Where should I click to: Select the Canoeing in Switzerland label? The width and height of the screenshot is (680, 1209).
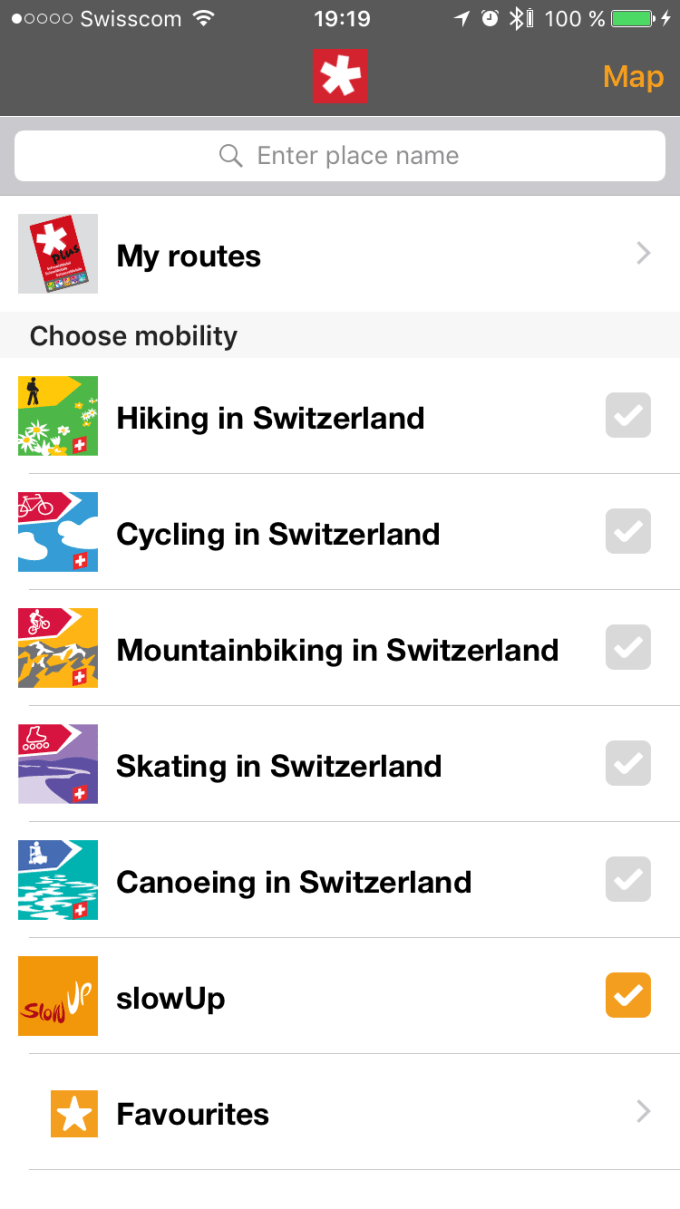point(294,882)
